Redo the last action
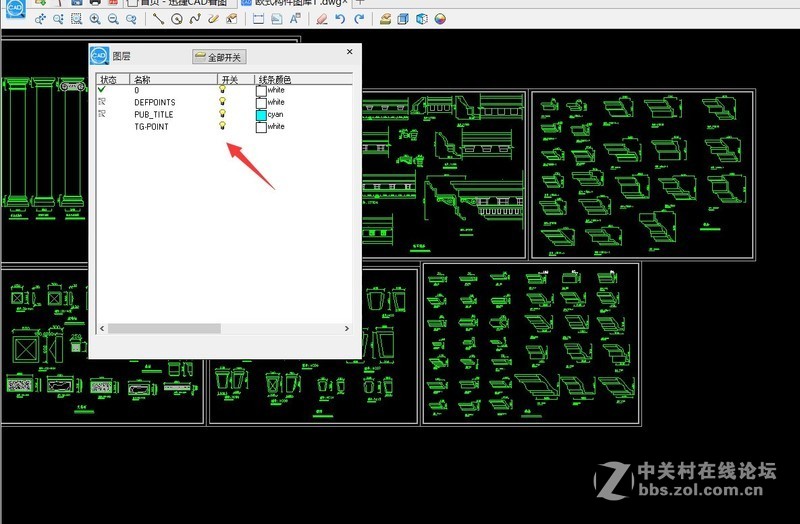800x524 pixels. tap(359, 19)
